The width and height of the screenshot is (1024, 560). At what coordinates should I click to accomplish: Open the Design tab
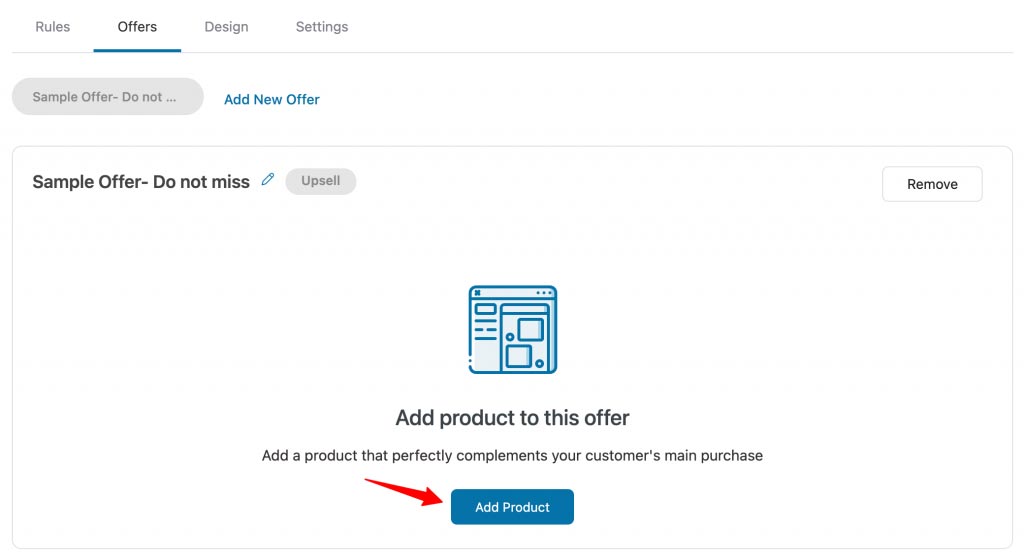tap(226, 27)
